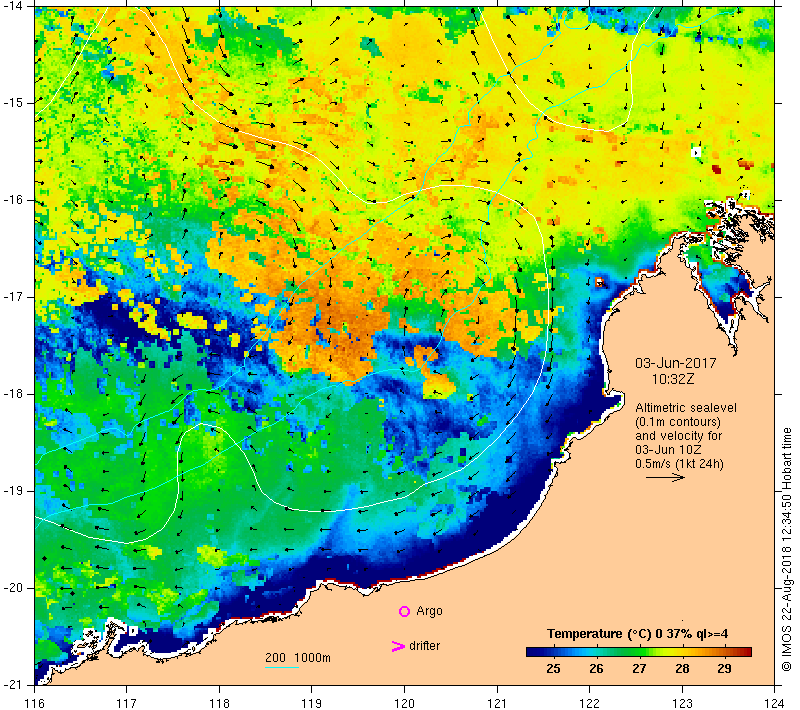The image size is (800, 710).
Task: Click the longitude axis label 119
Action: pyautogui.click(x=312, y=703)
